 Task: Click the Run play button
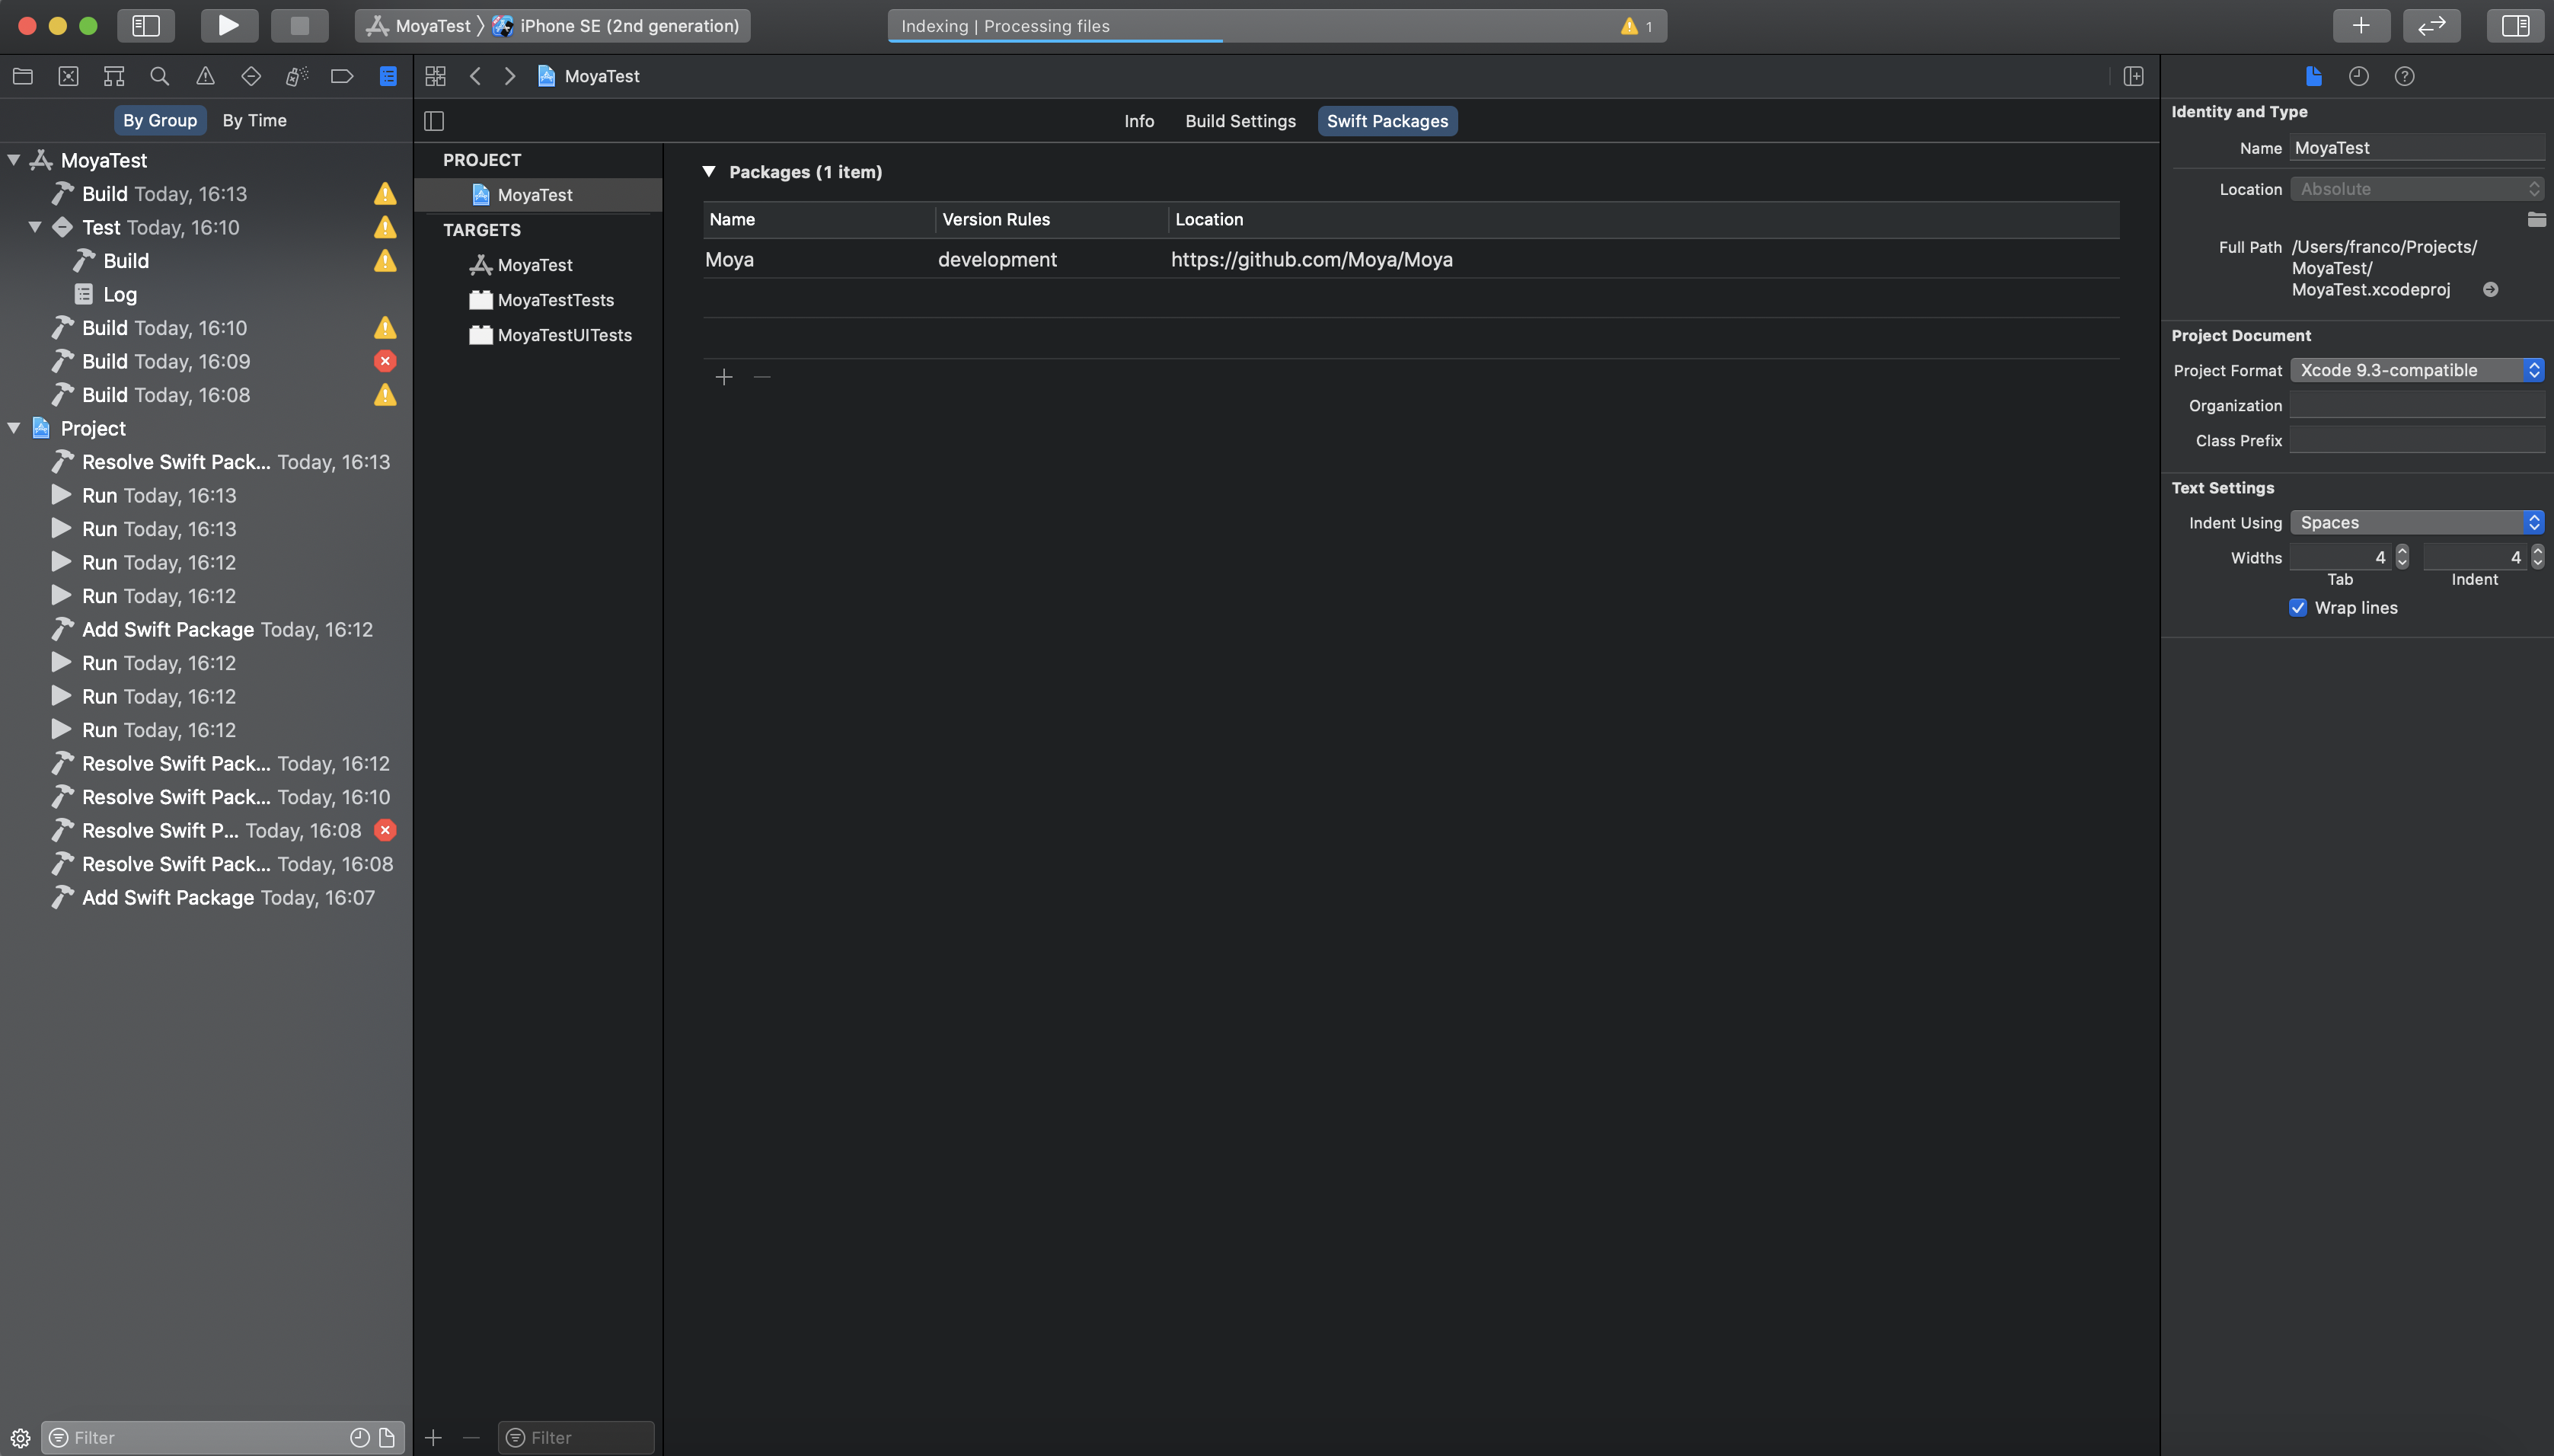[229, 25]
